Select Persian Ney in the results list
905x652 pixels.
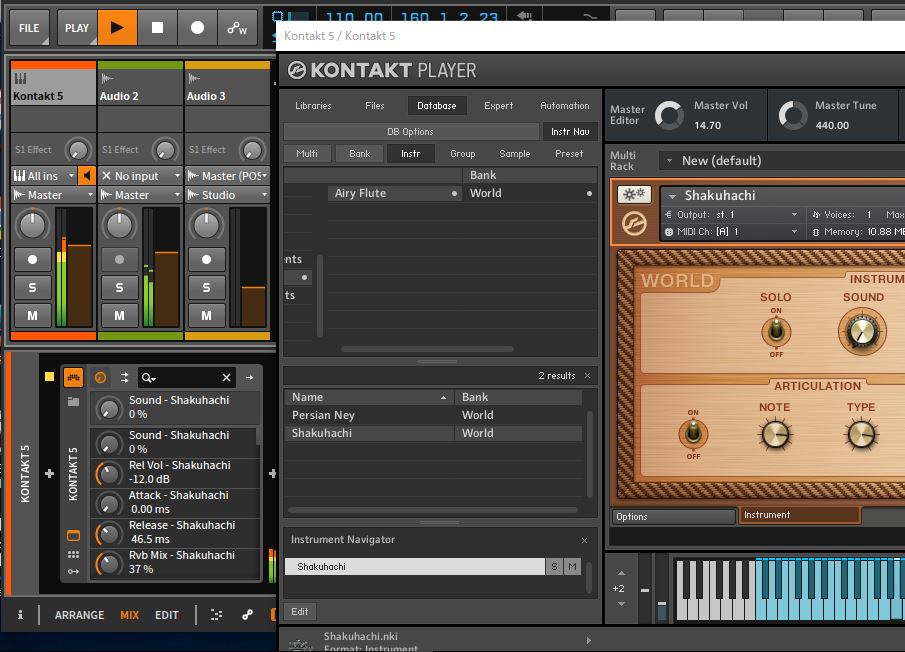pos(433,415)
